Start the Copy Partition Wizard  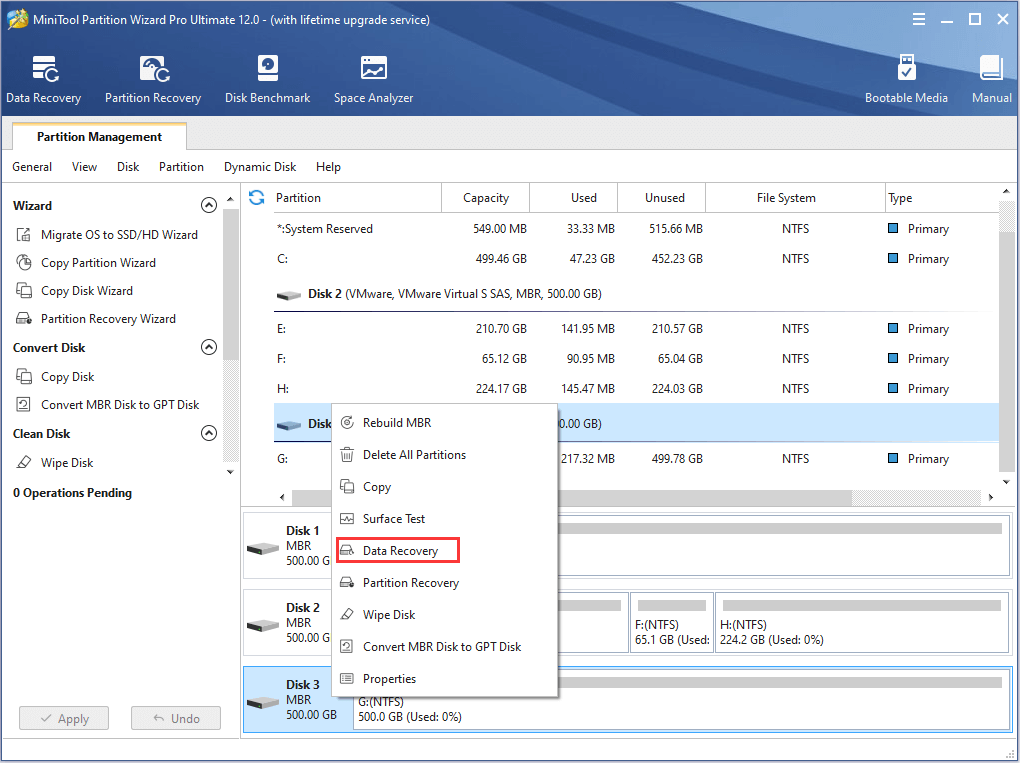pos(86,263)
